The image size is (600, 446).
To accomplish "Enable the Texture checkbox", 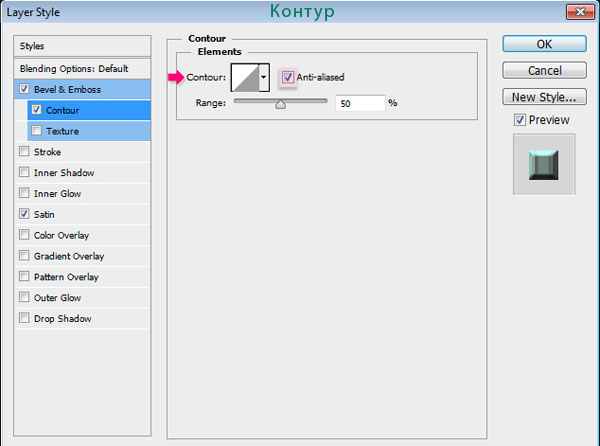I will coord(36,130).
